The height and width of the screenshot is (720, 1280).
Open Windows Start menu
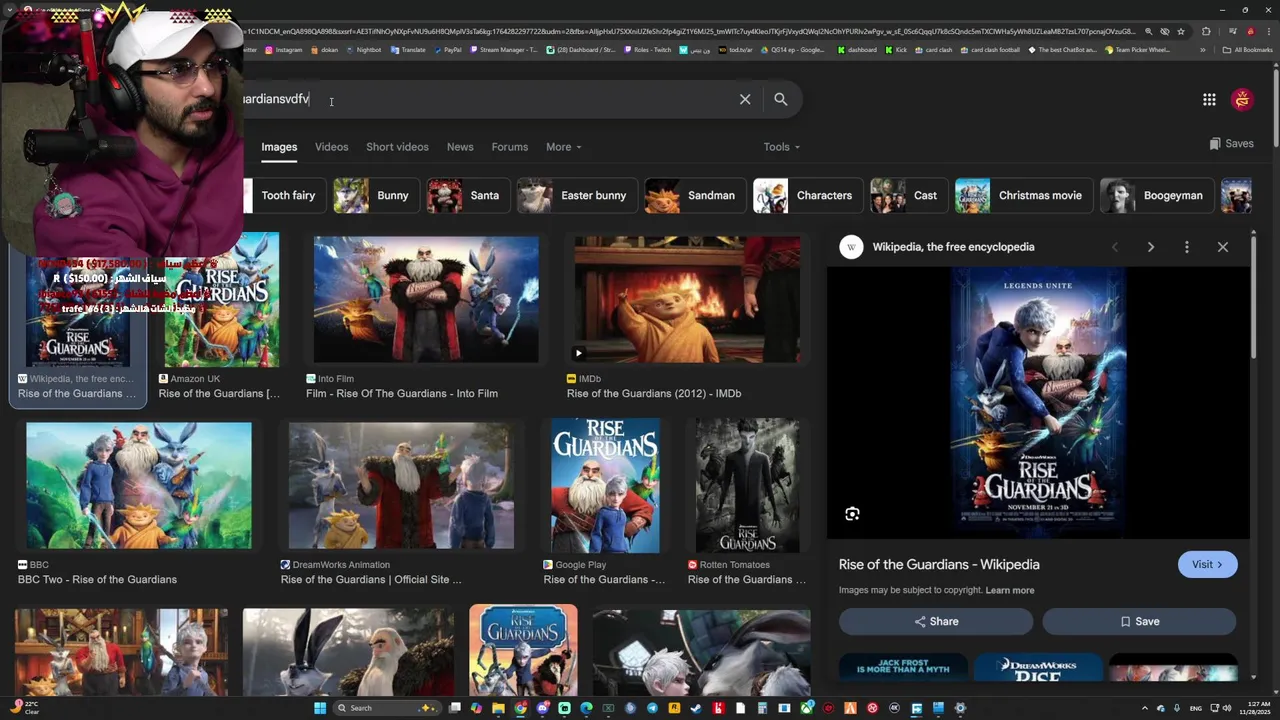pyautogui.click(x=320, y=708)
